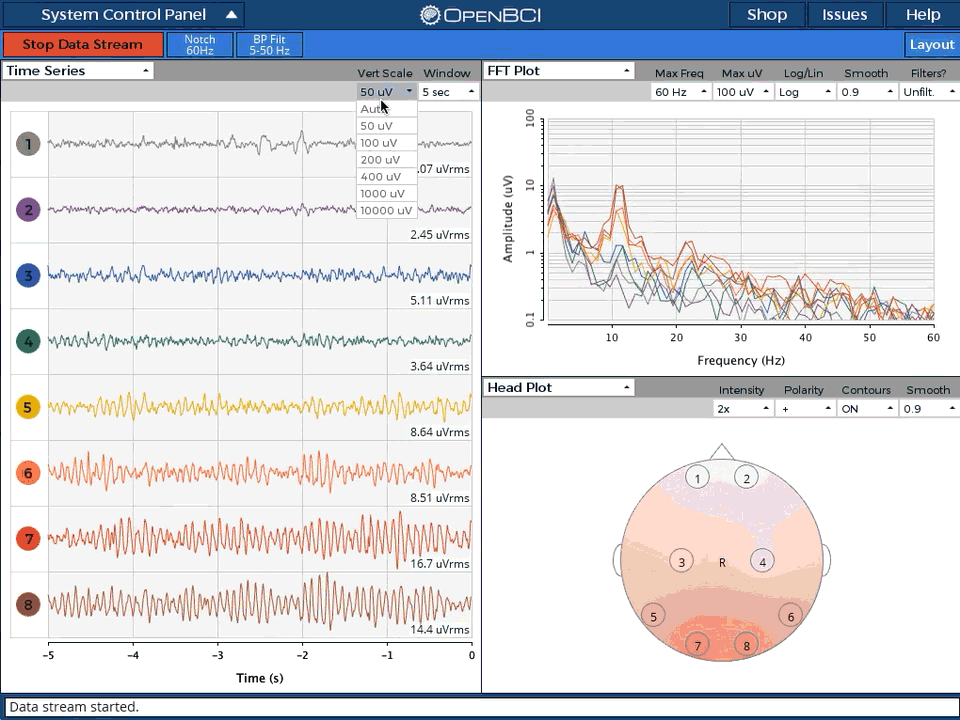
Task: Toggle channel 5 yellow circle button
Action: [x=28, y=407]
